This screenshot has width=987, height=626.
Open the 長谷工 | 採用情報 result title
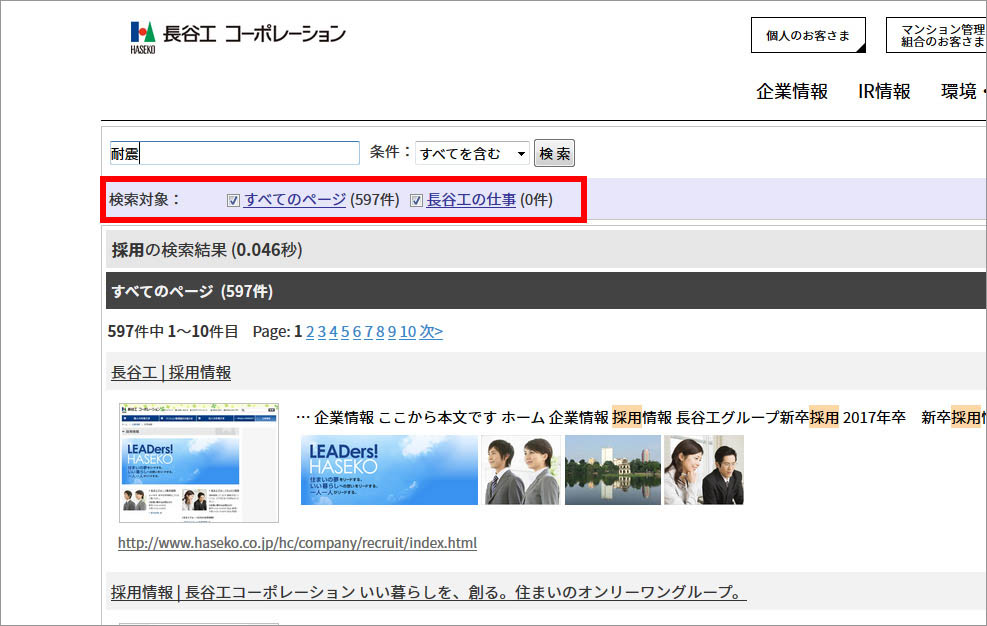(x=171, y=372)
